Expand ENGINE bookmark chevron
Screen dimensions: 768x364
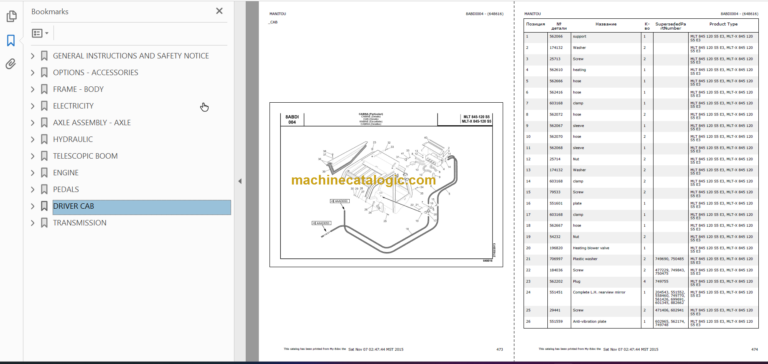click(x=33, y=172)
